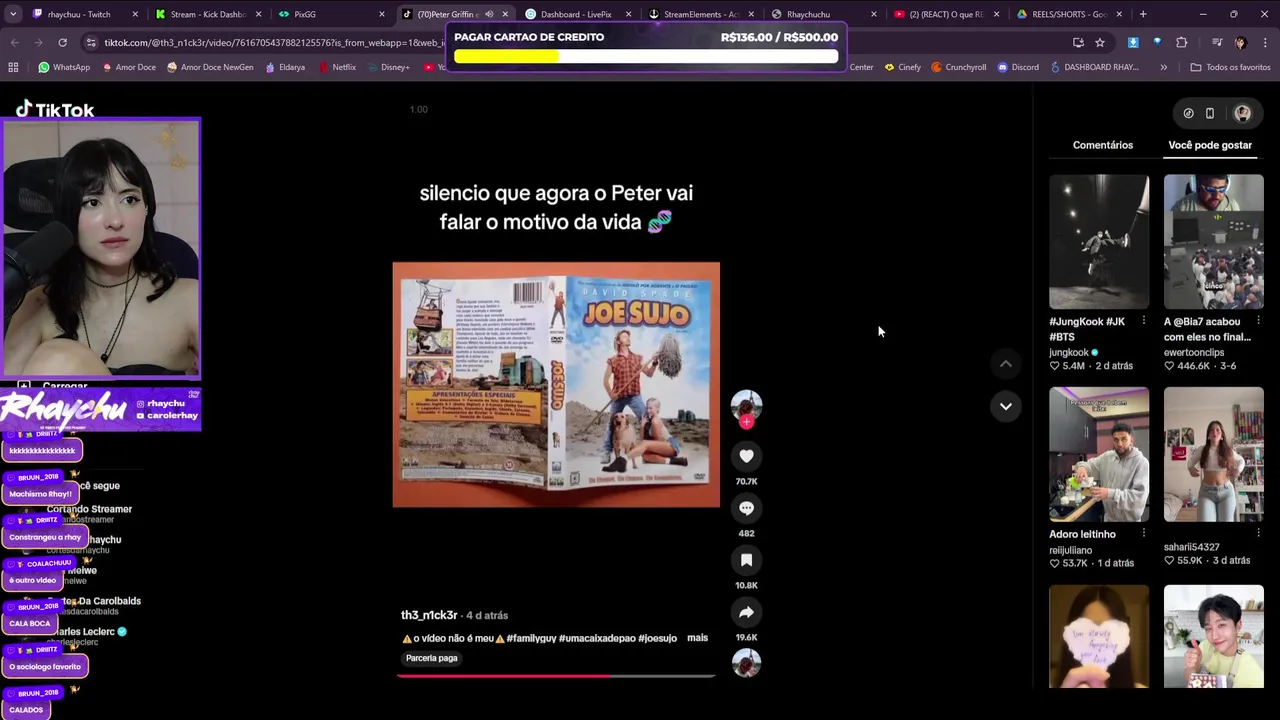Open the browser extensions puzzle icon
This screenshot has width=1280, height=720.
pos(1182,42)
